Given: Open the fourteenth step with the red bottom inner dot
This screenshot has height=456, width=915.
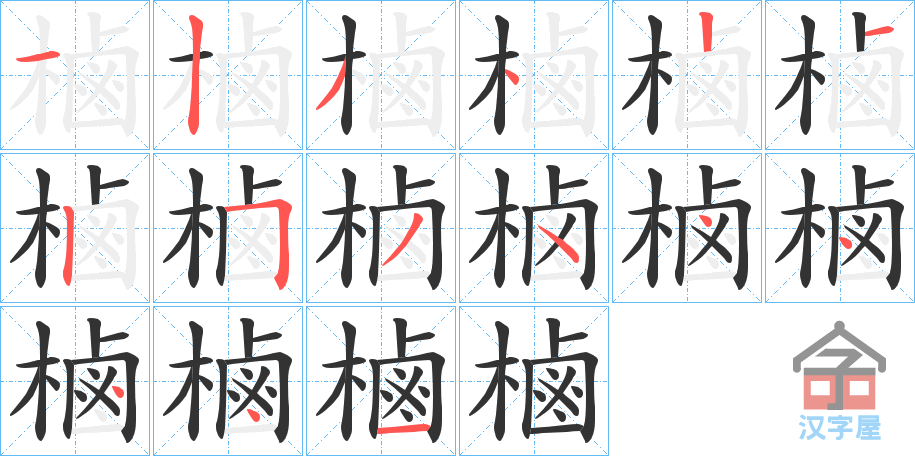Looking at the screenshot, I should [228, 381].
